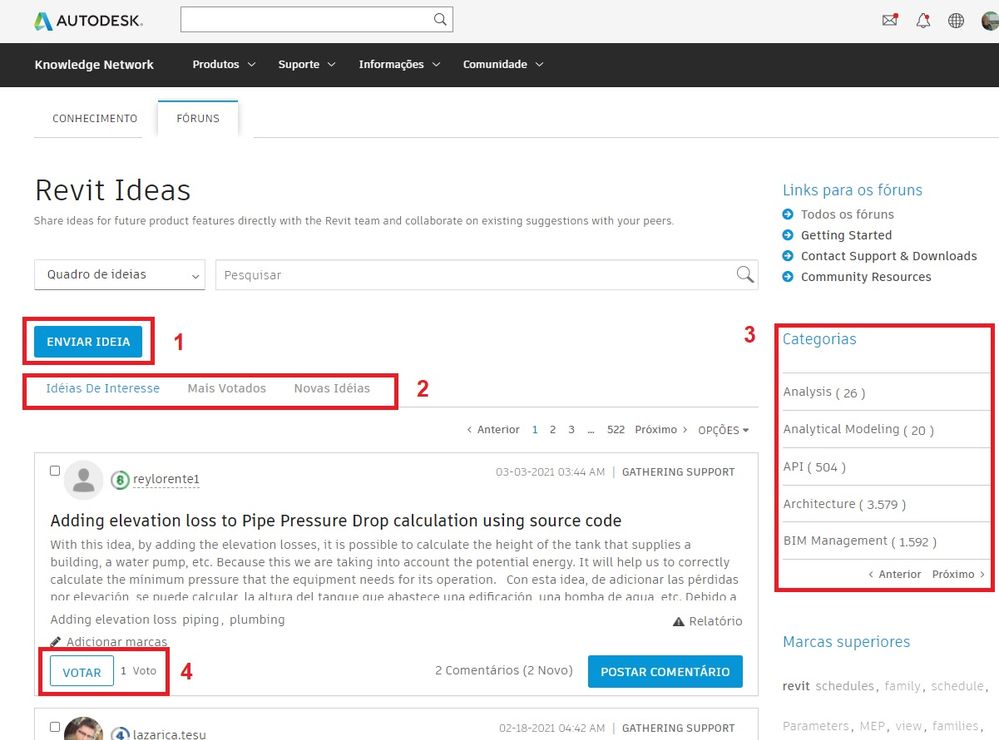Open the Quadro de ideias dropdown
The width and height of the screenshot is (999, 740).
point(120,275)
